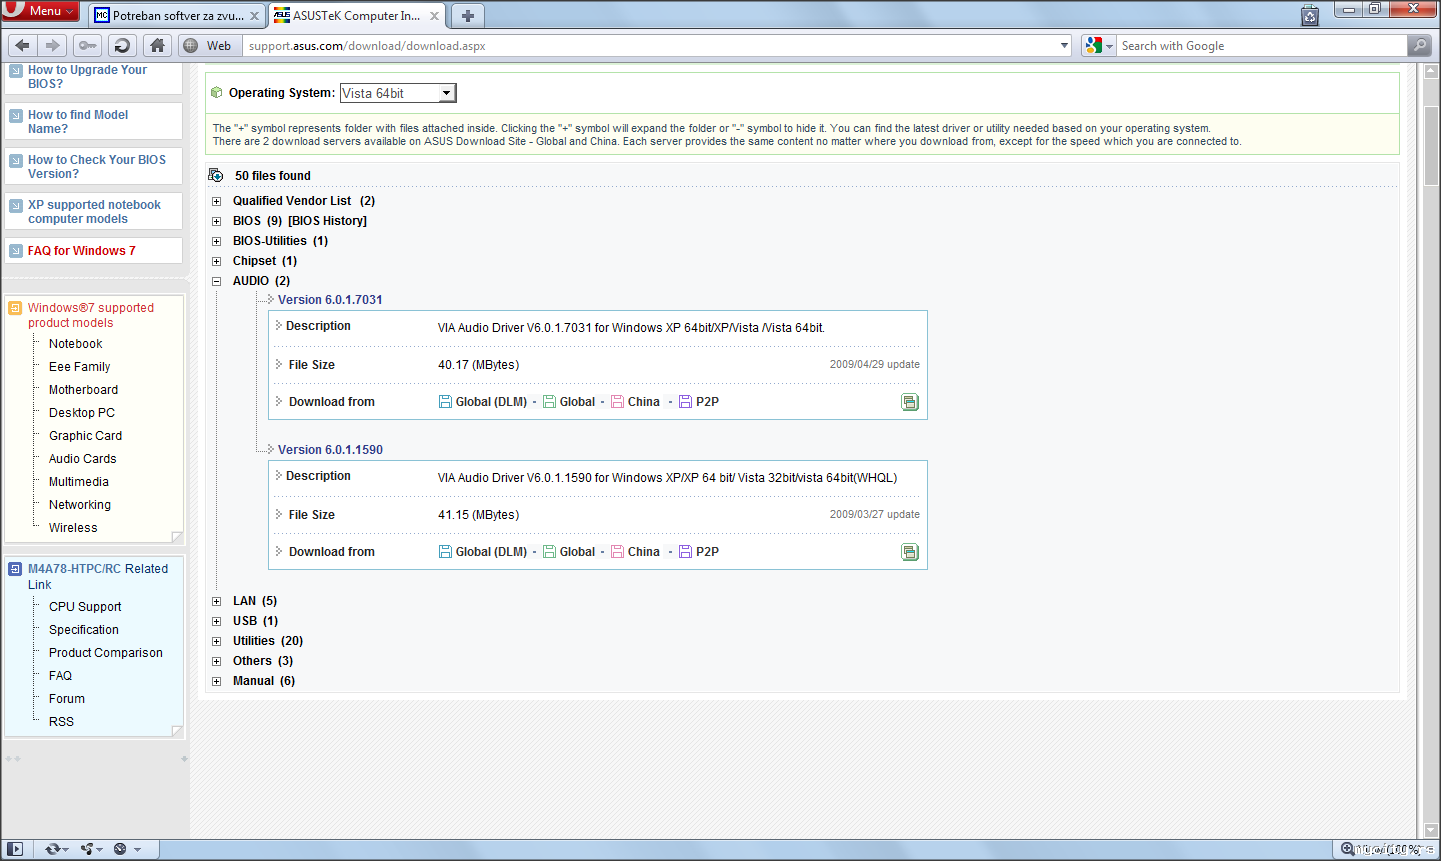
Task: Switch to the ASUSTeK Computer tab
Action: click(357, 16)
